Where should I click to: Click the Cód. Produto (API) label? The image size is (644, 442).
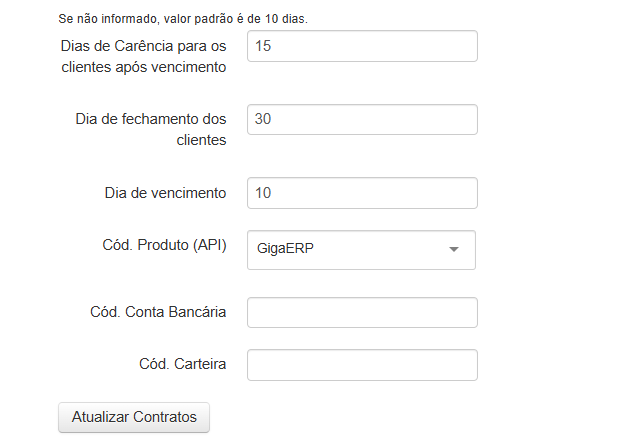click(x=164, y=246)
